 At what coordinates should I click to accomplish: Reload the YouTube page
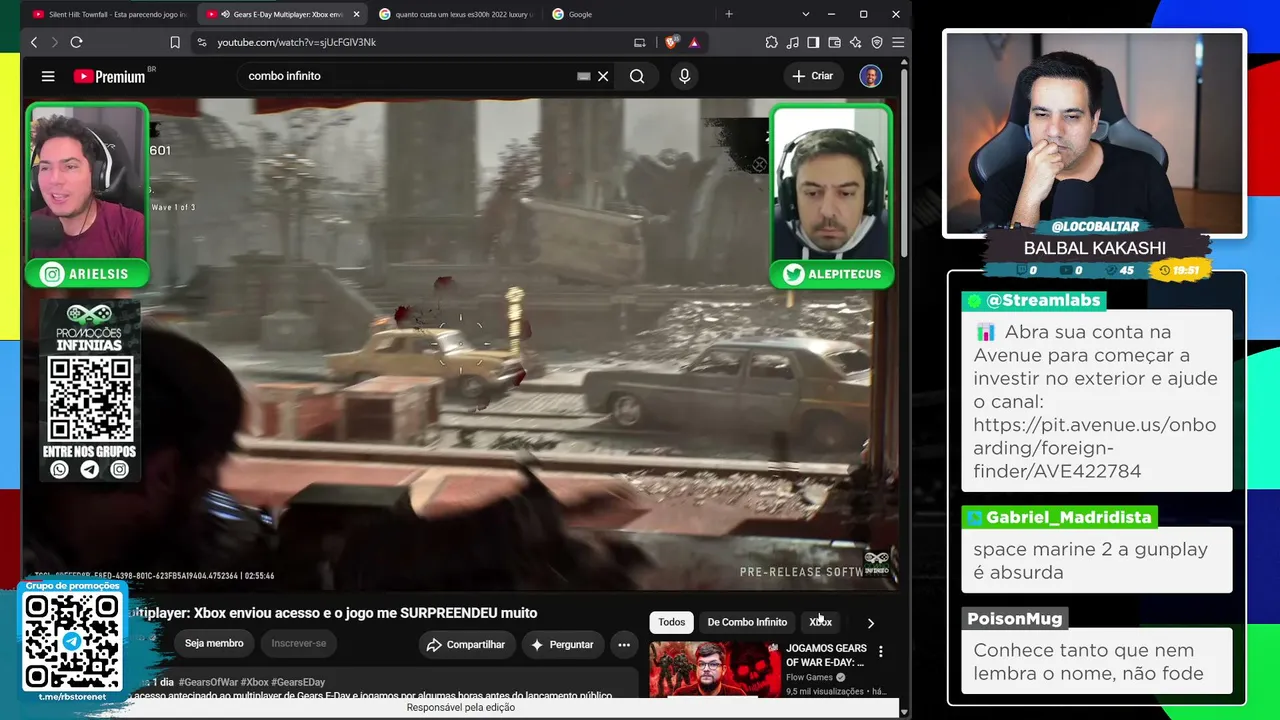pyautogui.click(x=76, y=42)
